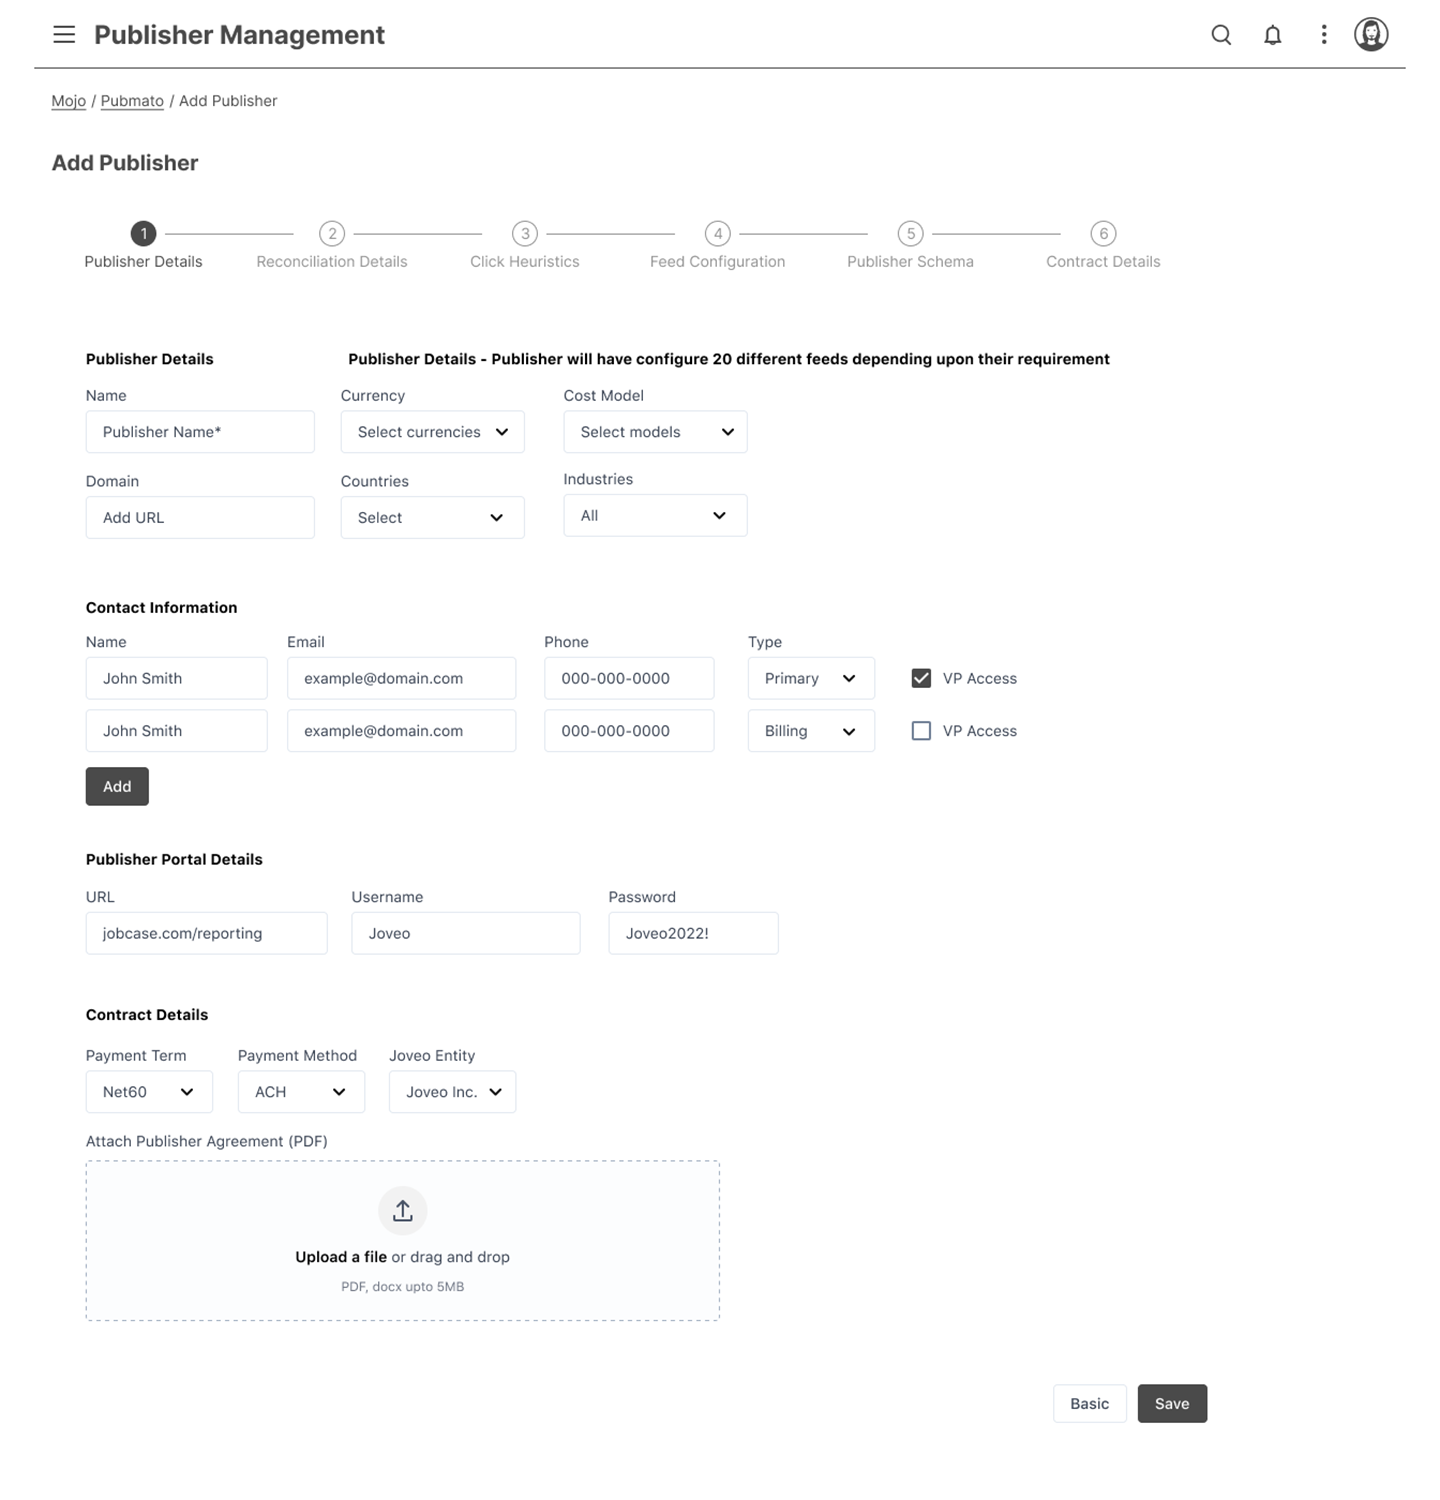Switch to Feed Configuration step
The width and height of the screenshot is (1440, 1500).
click(x=717, y=261)
